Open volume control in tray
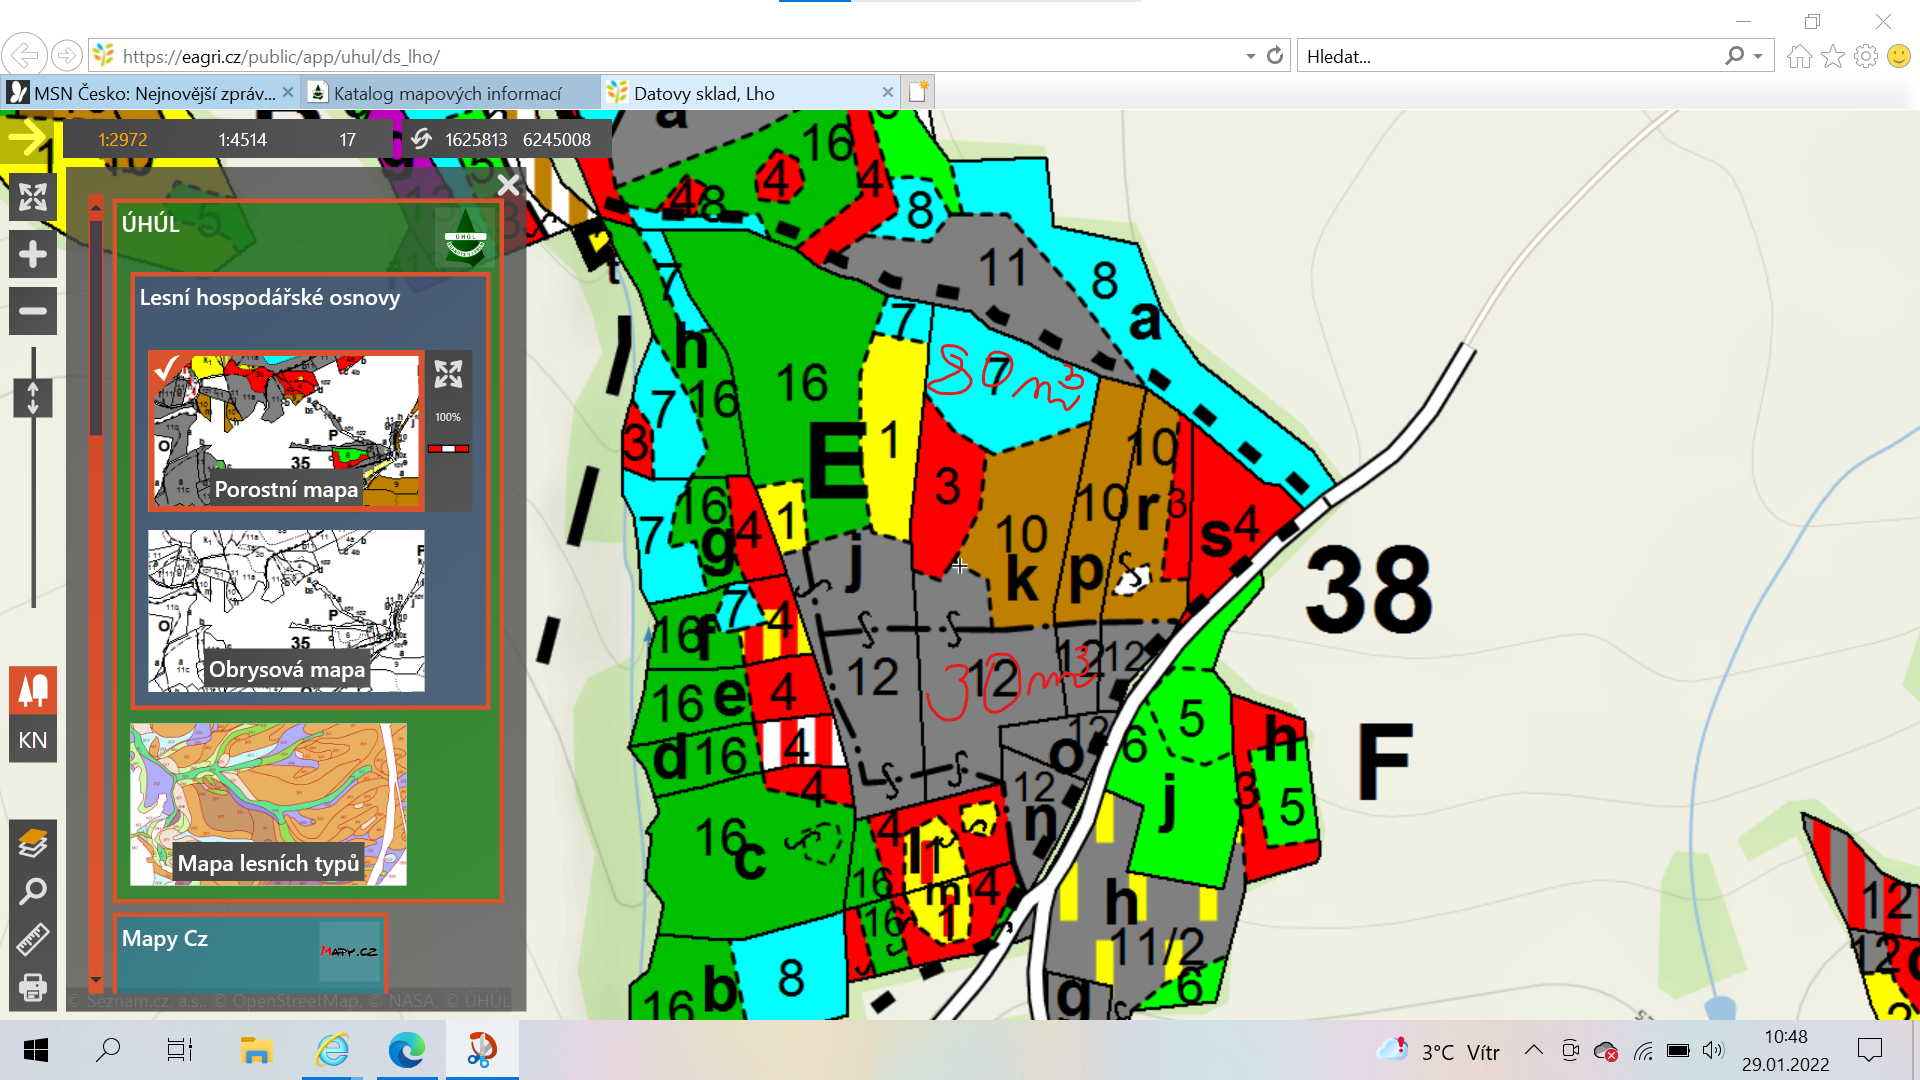 coord(1714,1050)
